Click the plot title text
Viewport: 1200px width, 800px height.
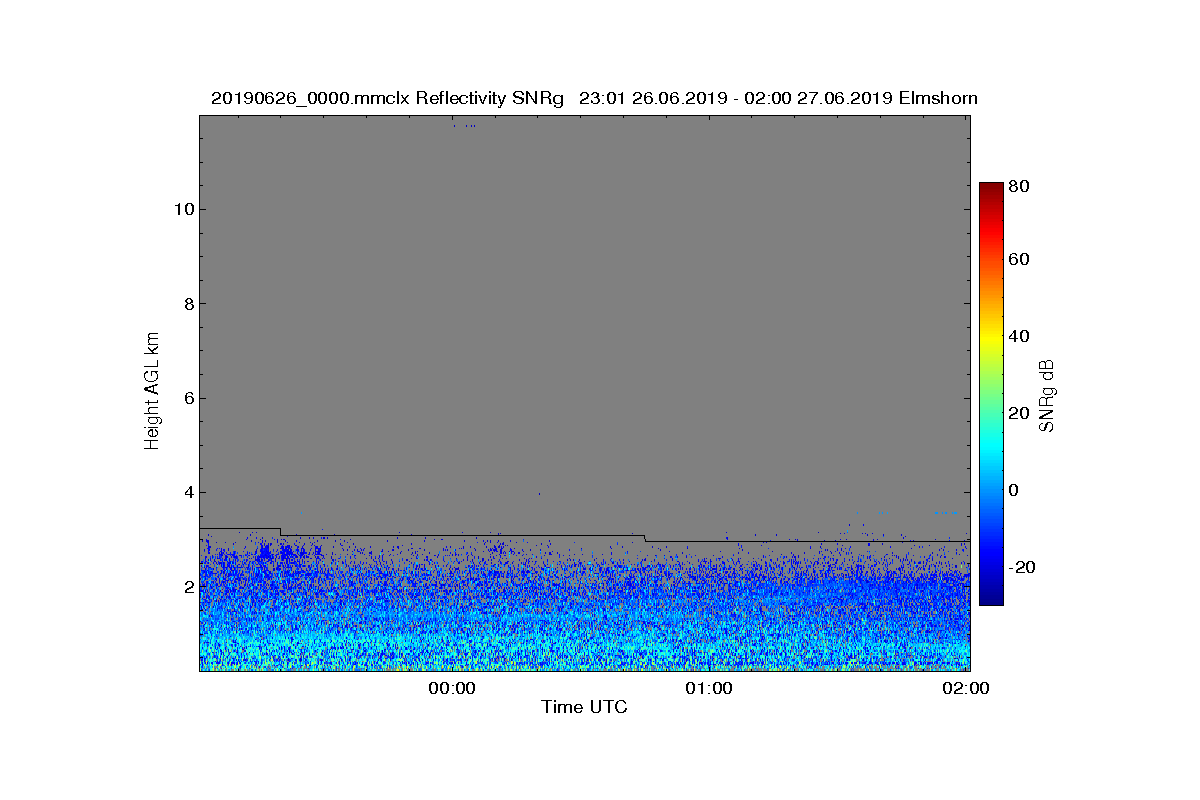594,98
